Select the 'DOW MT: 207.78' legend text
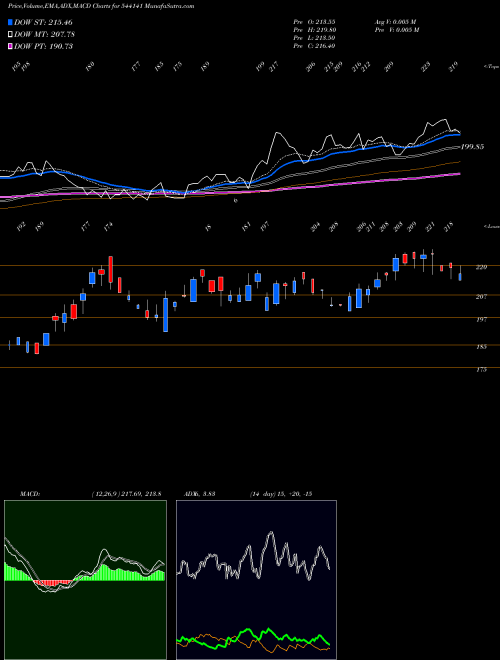Viewport: 500px width, 660px height. [x=44, y=34]
